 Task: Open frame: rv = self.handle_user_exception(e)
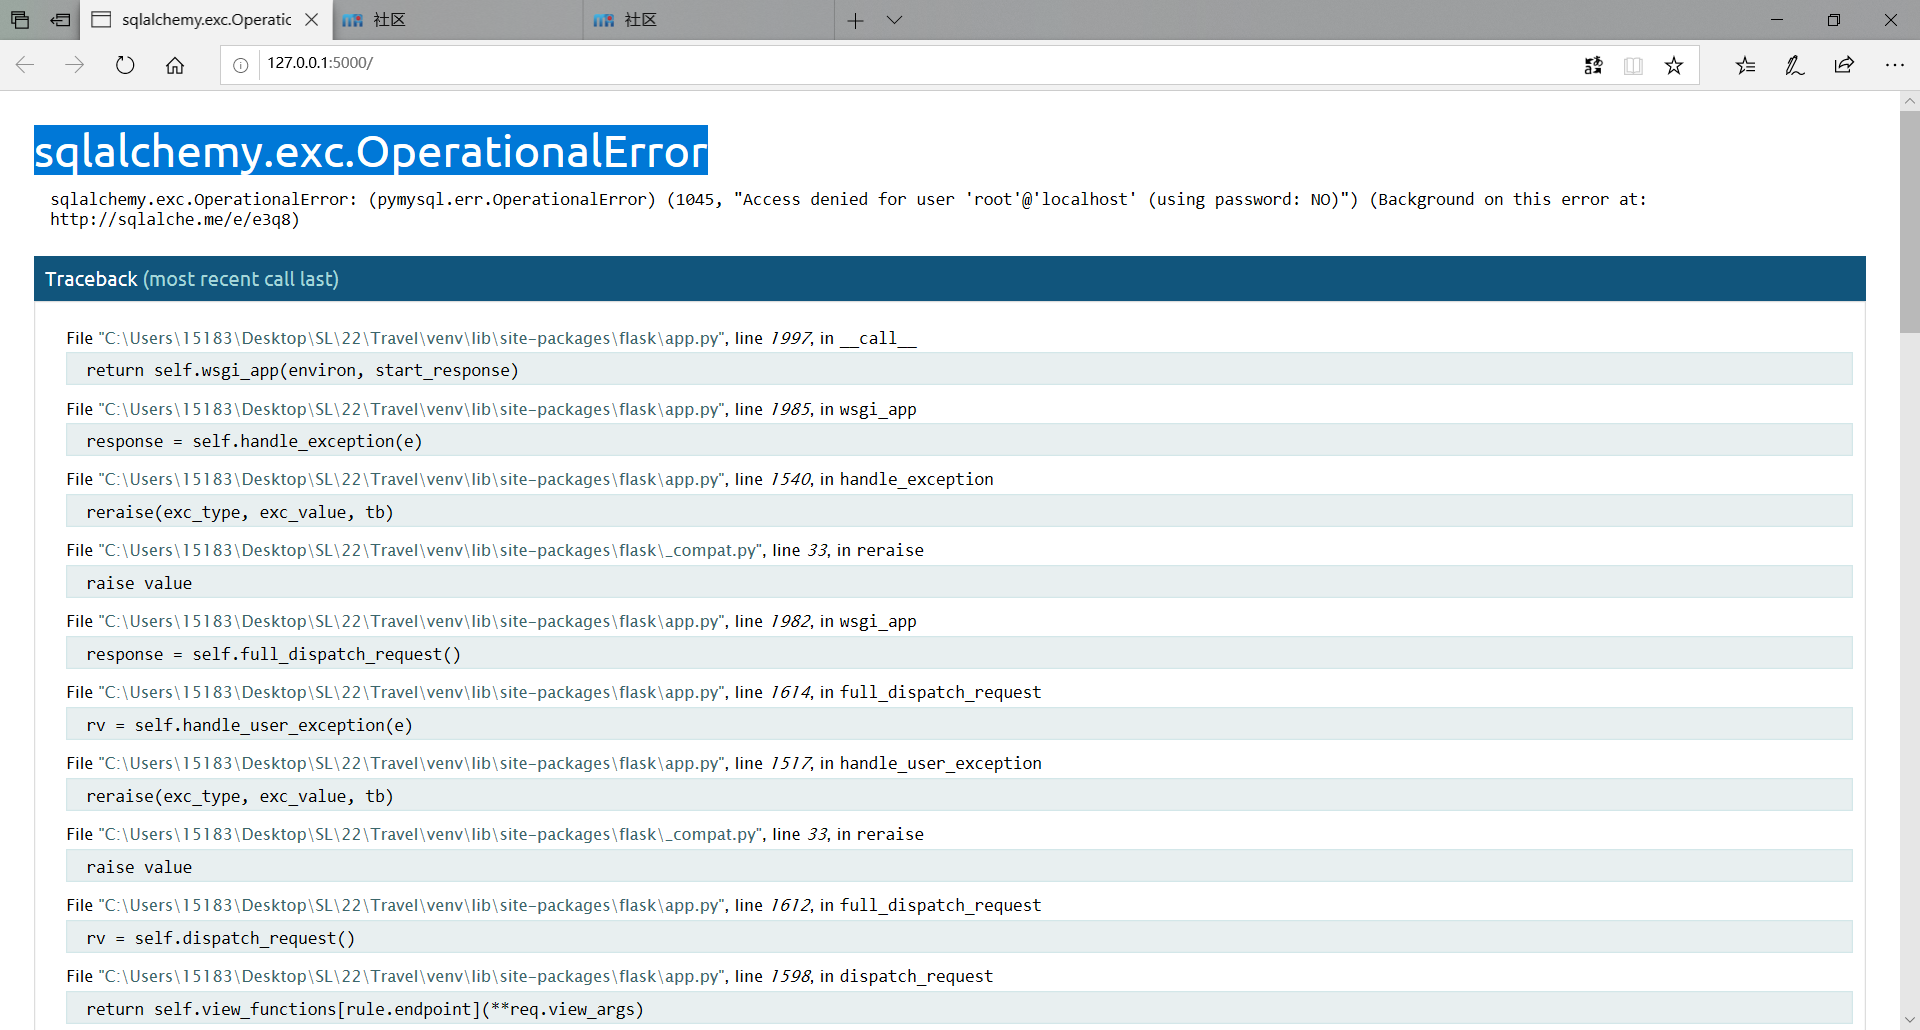coord(959,725)
